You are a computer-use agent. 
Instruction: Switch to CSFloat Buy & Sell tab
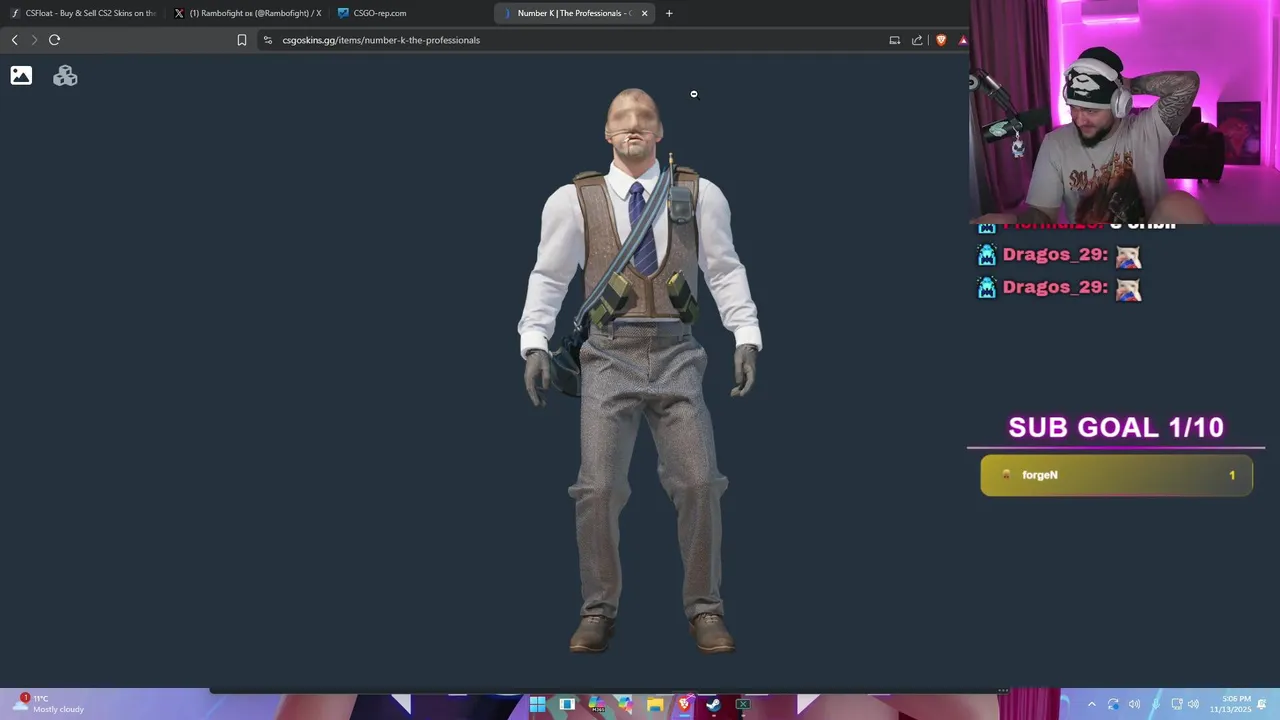pyautogui.click(x=84, y=13)
